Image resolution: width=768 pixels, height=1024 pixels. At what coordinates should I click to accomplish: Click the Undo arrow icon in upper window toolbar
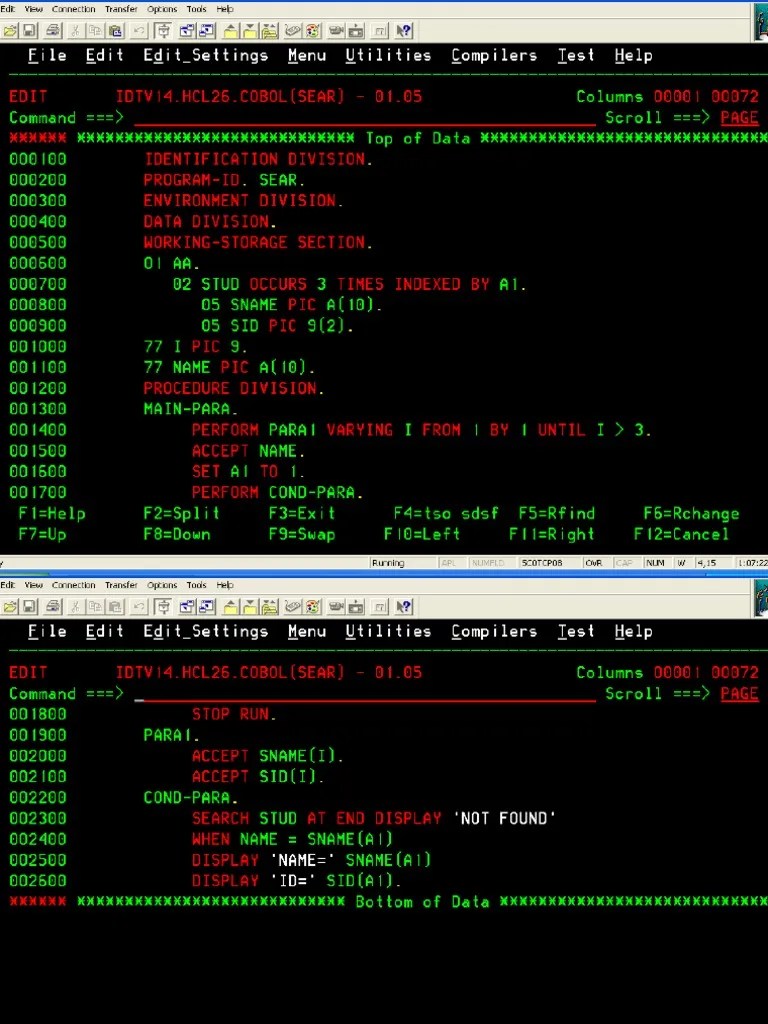click(138, 31)
